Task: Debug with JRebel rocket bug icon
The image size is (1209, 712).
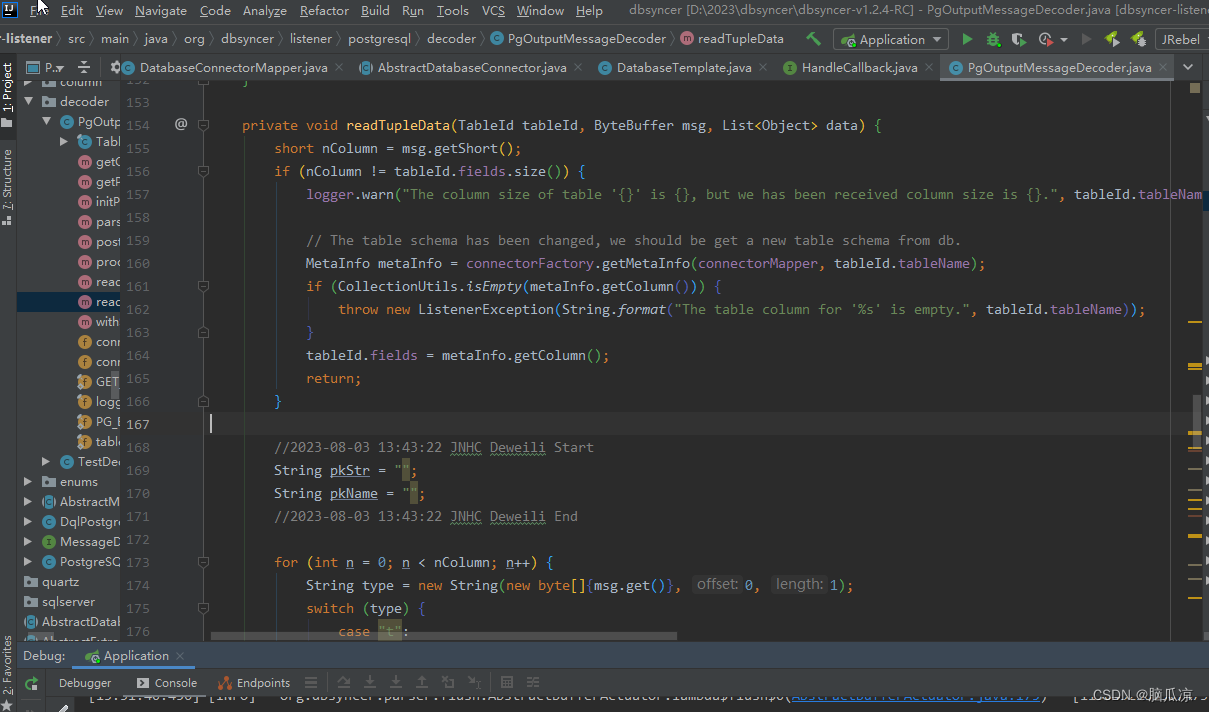Action: (x=1138, y=39)
